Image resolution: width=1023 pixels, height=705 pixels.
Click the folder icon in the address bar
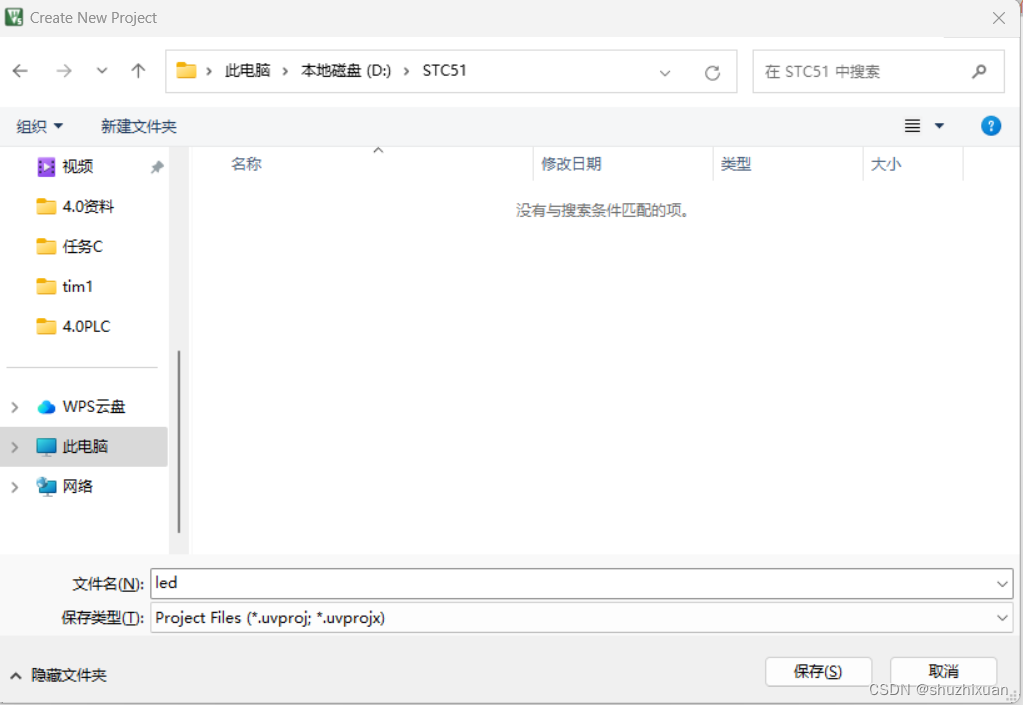[186, 70]
